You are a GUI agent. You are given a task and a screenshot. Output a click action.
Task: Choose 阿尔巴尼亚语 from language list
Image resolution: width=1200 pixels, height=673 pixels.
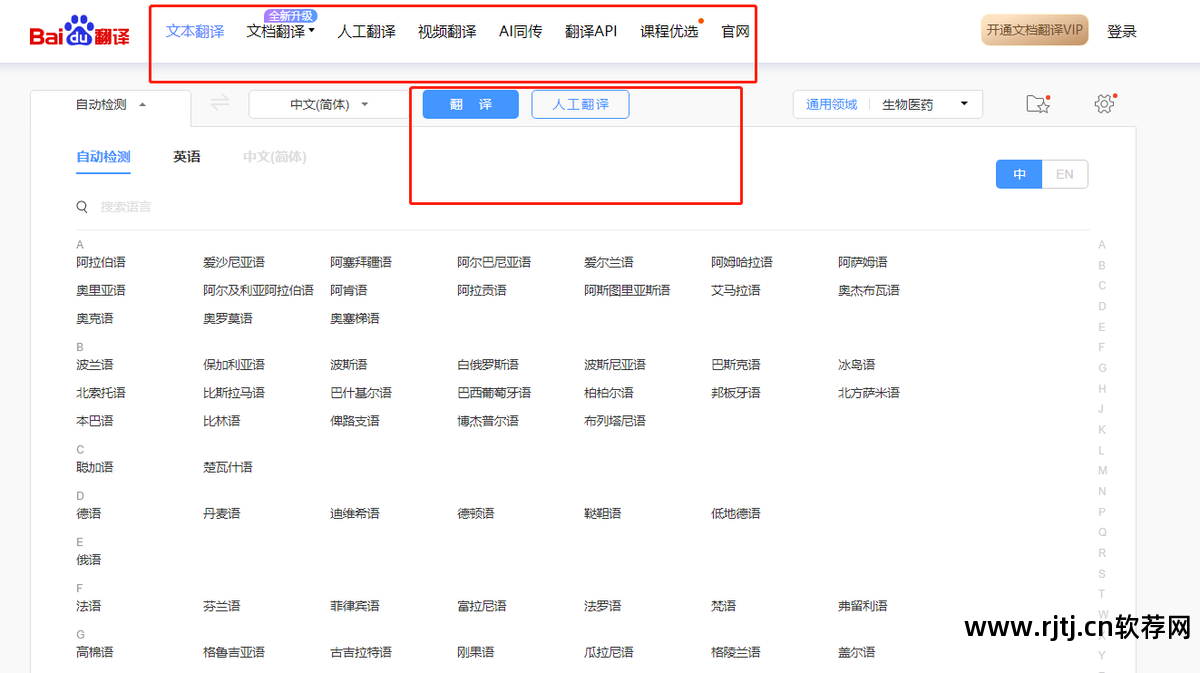[x=494, y=262]
